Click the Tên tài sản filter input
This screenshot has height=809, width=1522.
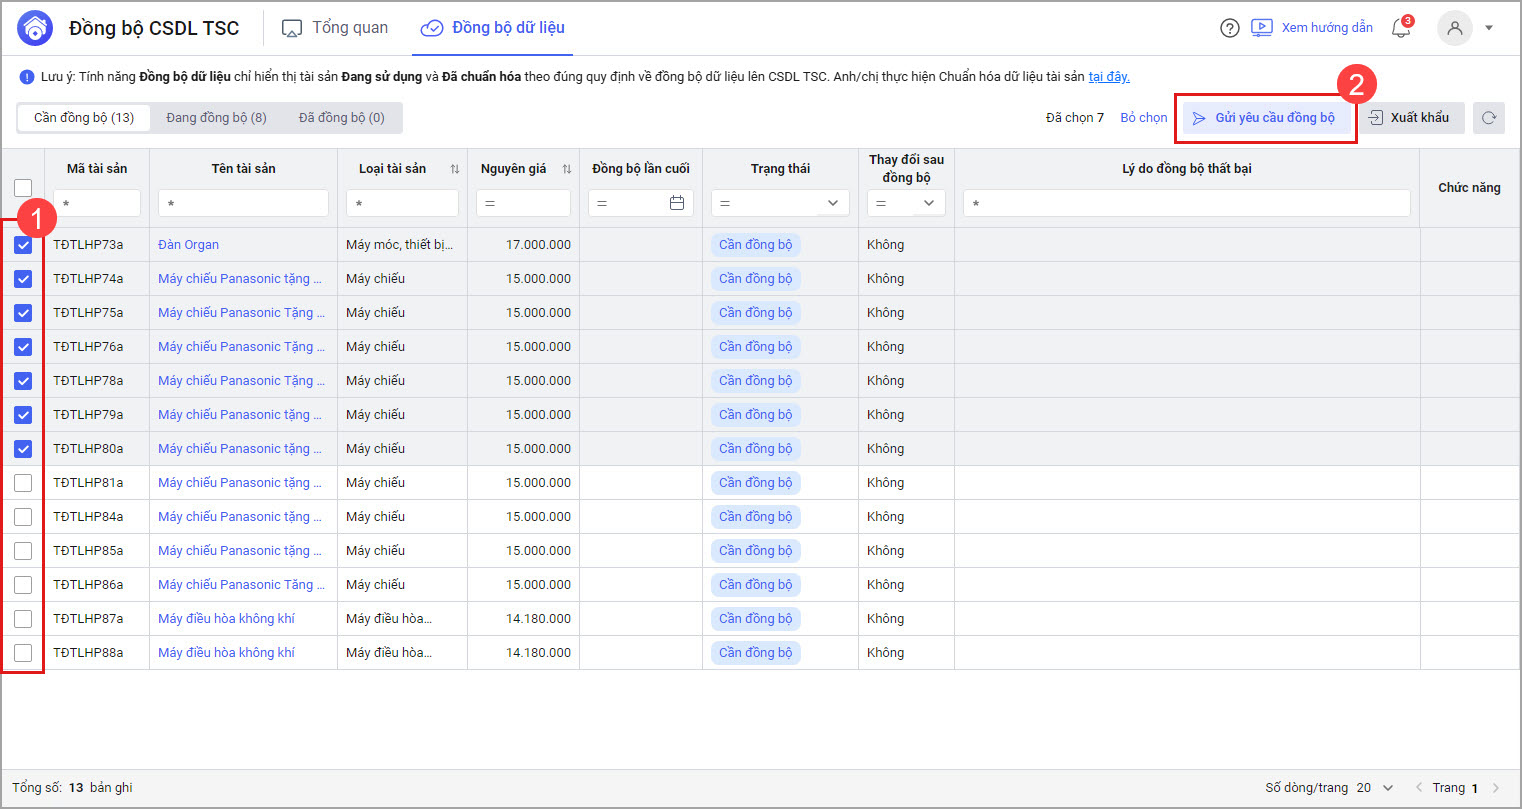[x=243, y=203]
